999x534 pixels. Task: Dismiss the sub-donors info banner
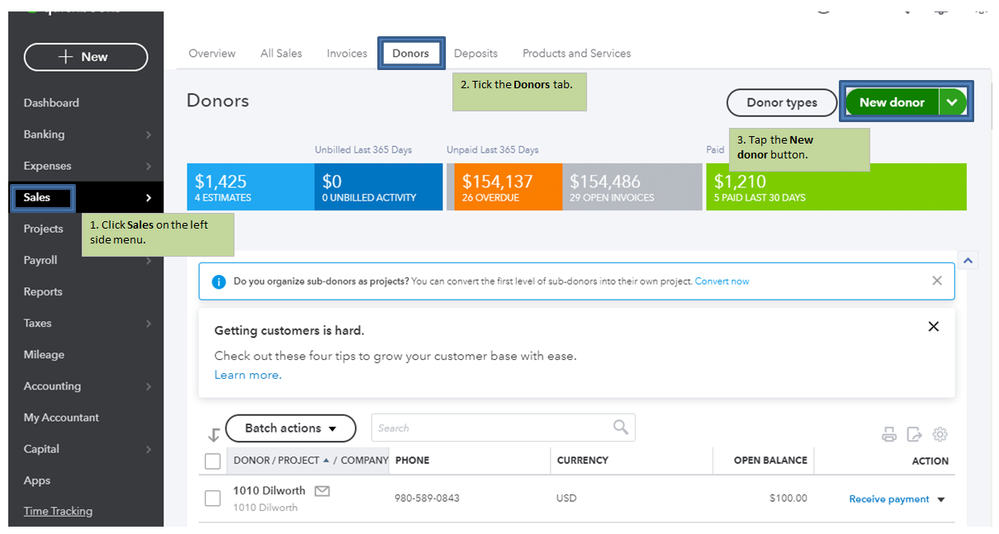937,281
